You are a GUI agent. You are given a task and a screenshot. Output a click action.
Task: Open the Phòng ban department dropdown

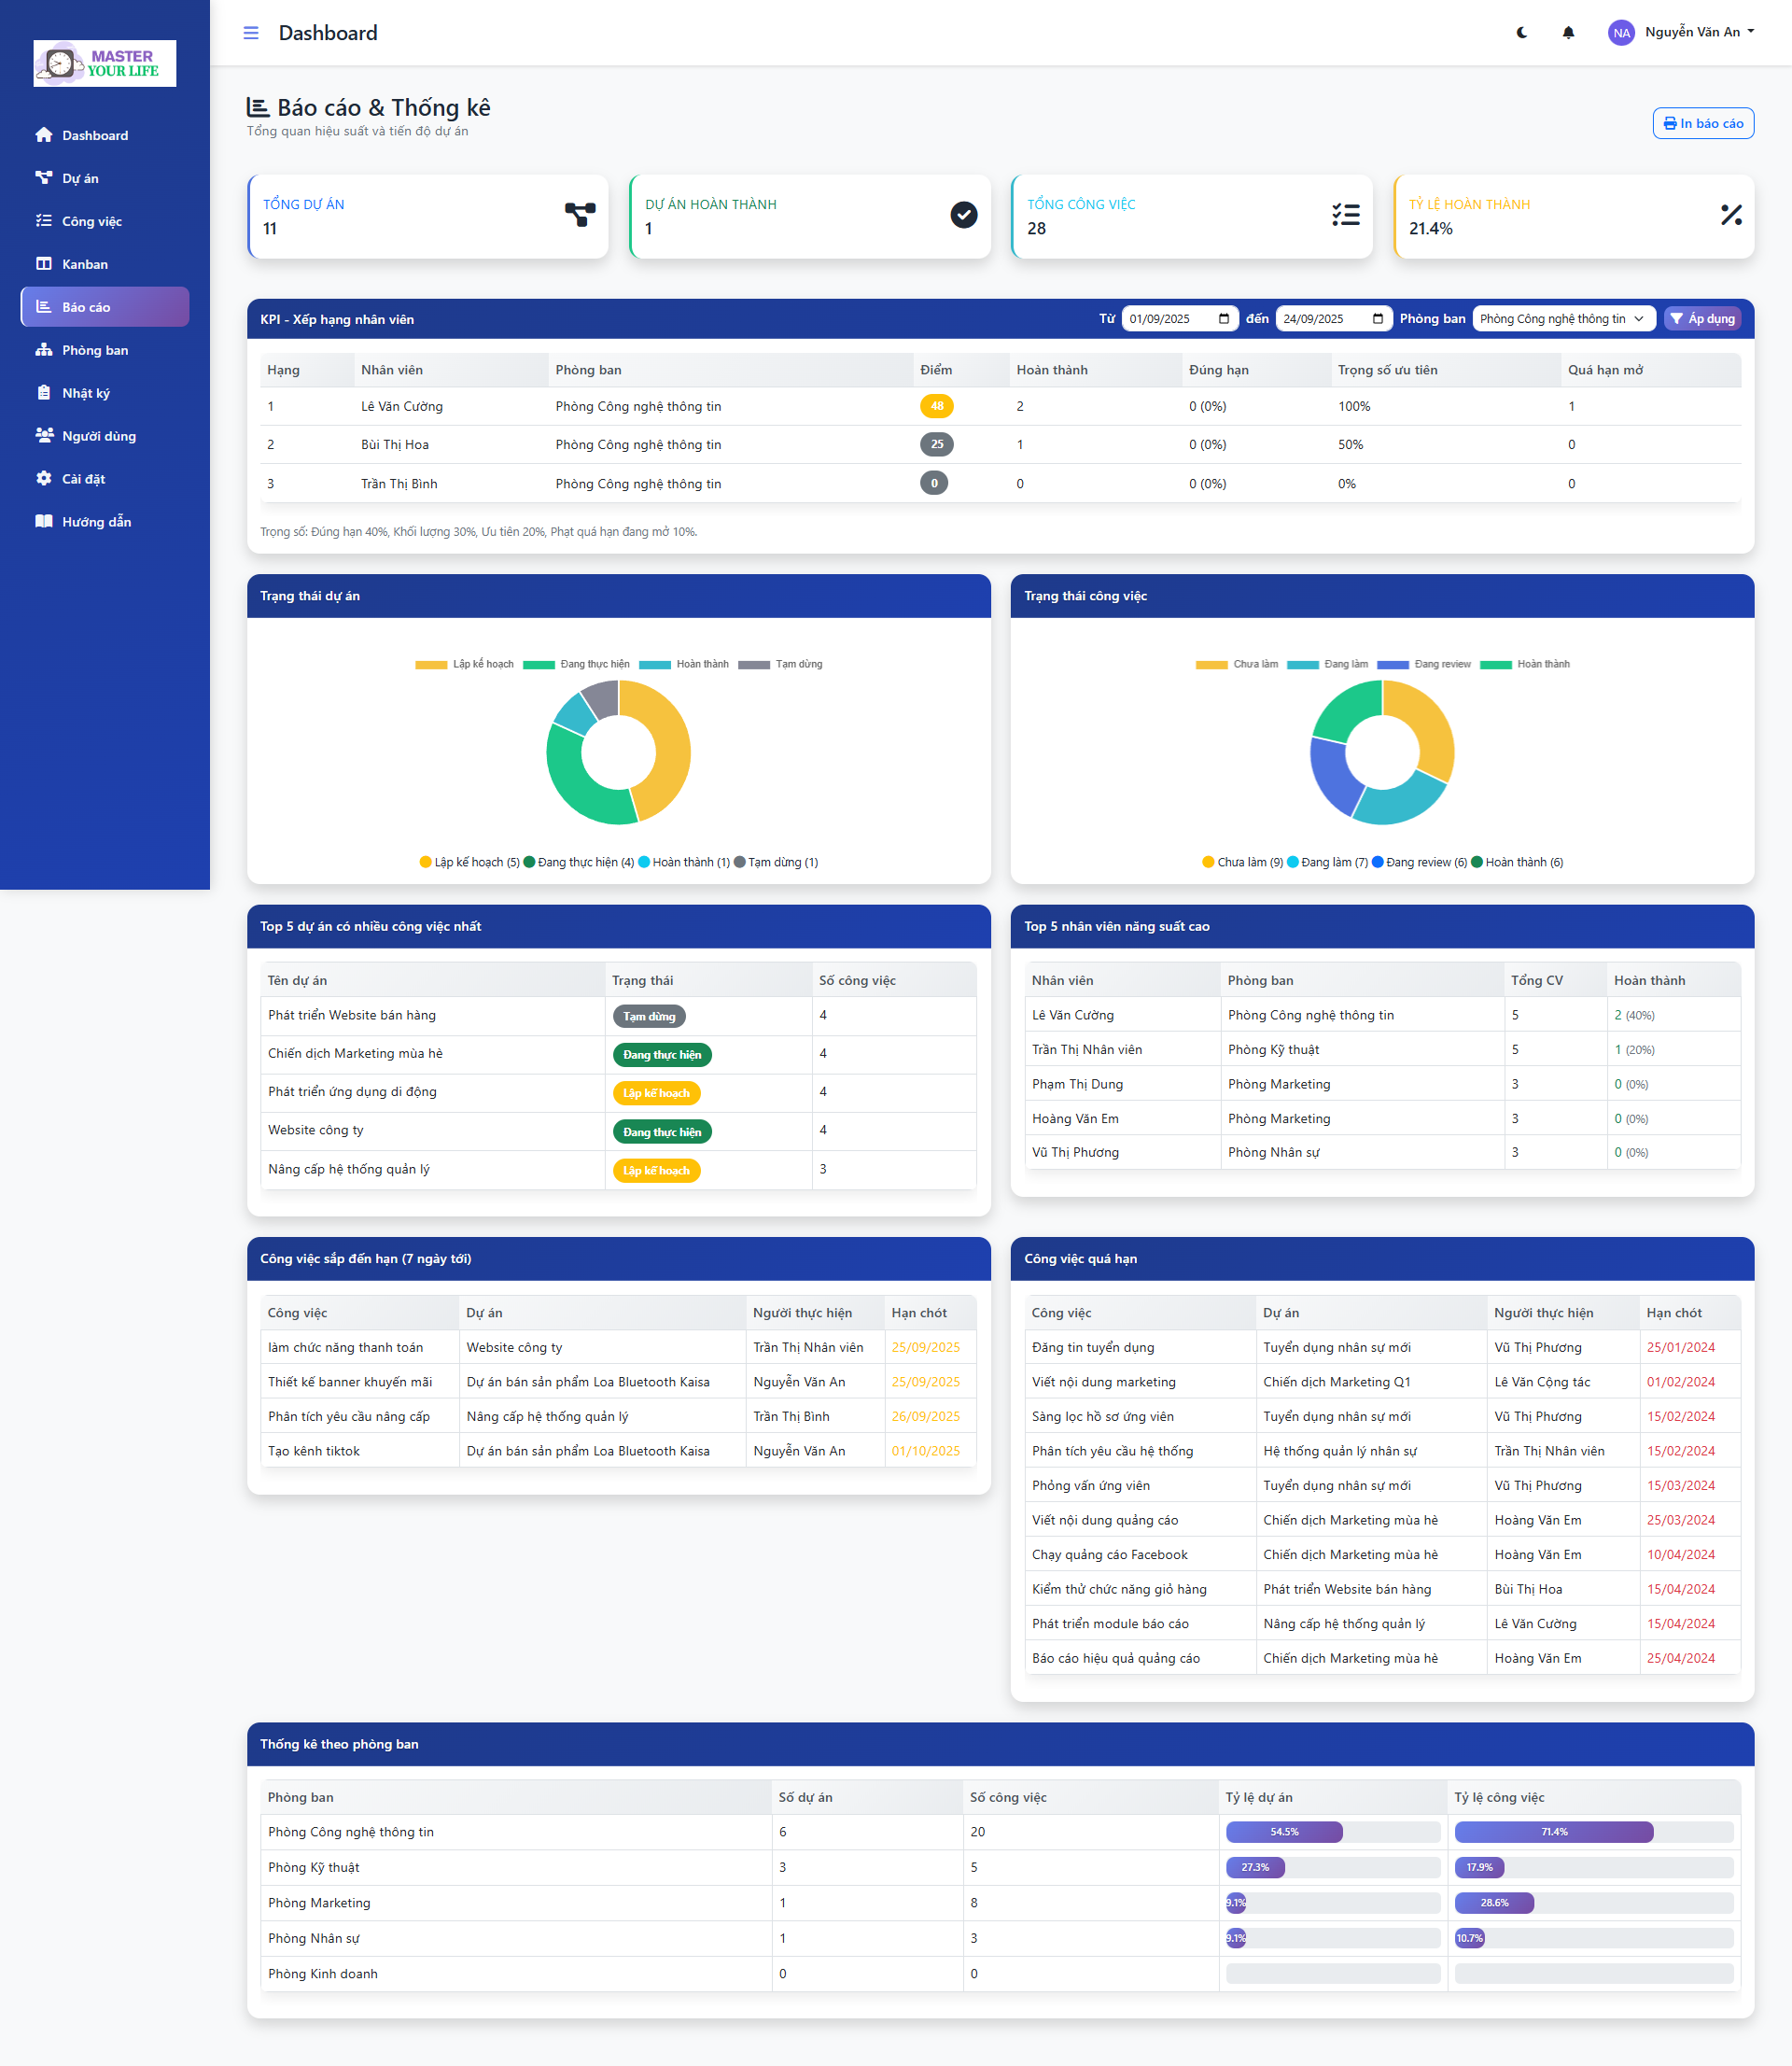(1564, 319)
